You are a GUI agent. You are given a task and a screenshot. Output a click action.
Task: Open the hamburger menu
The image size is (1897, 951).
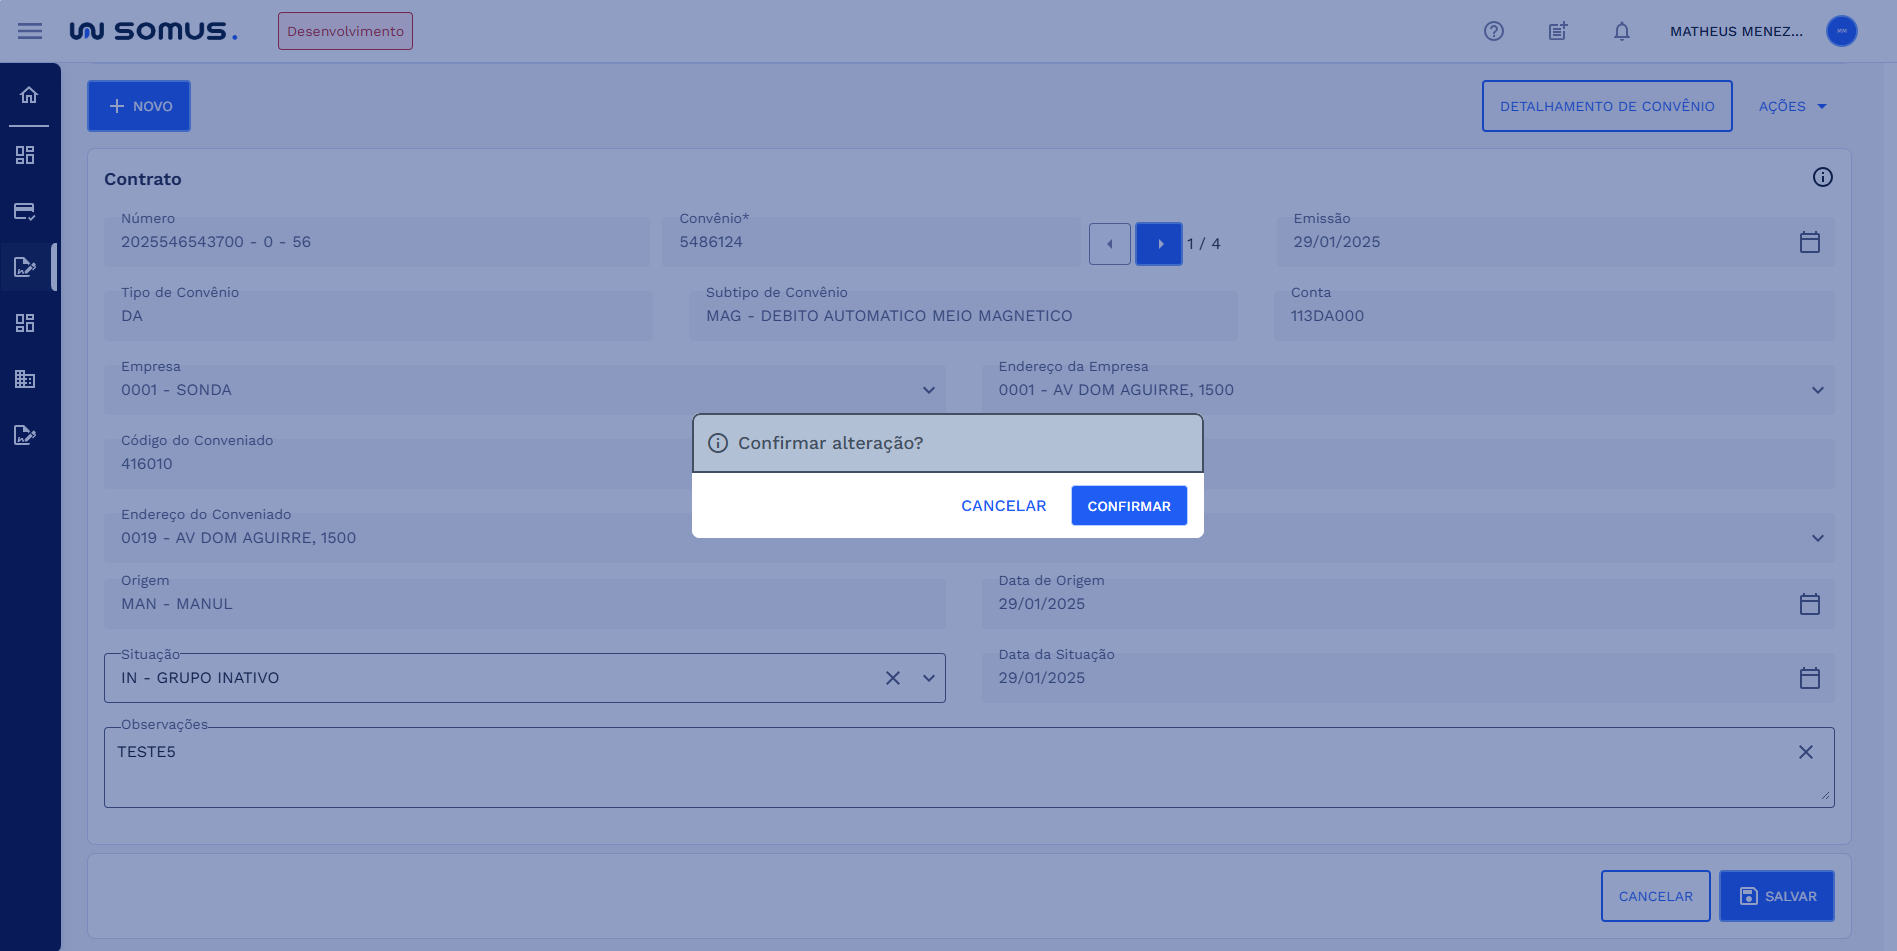(30, 31)
